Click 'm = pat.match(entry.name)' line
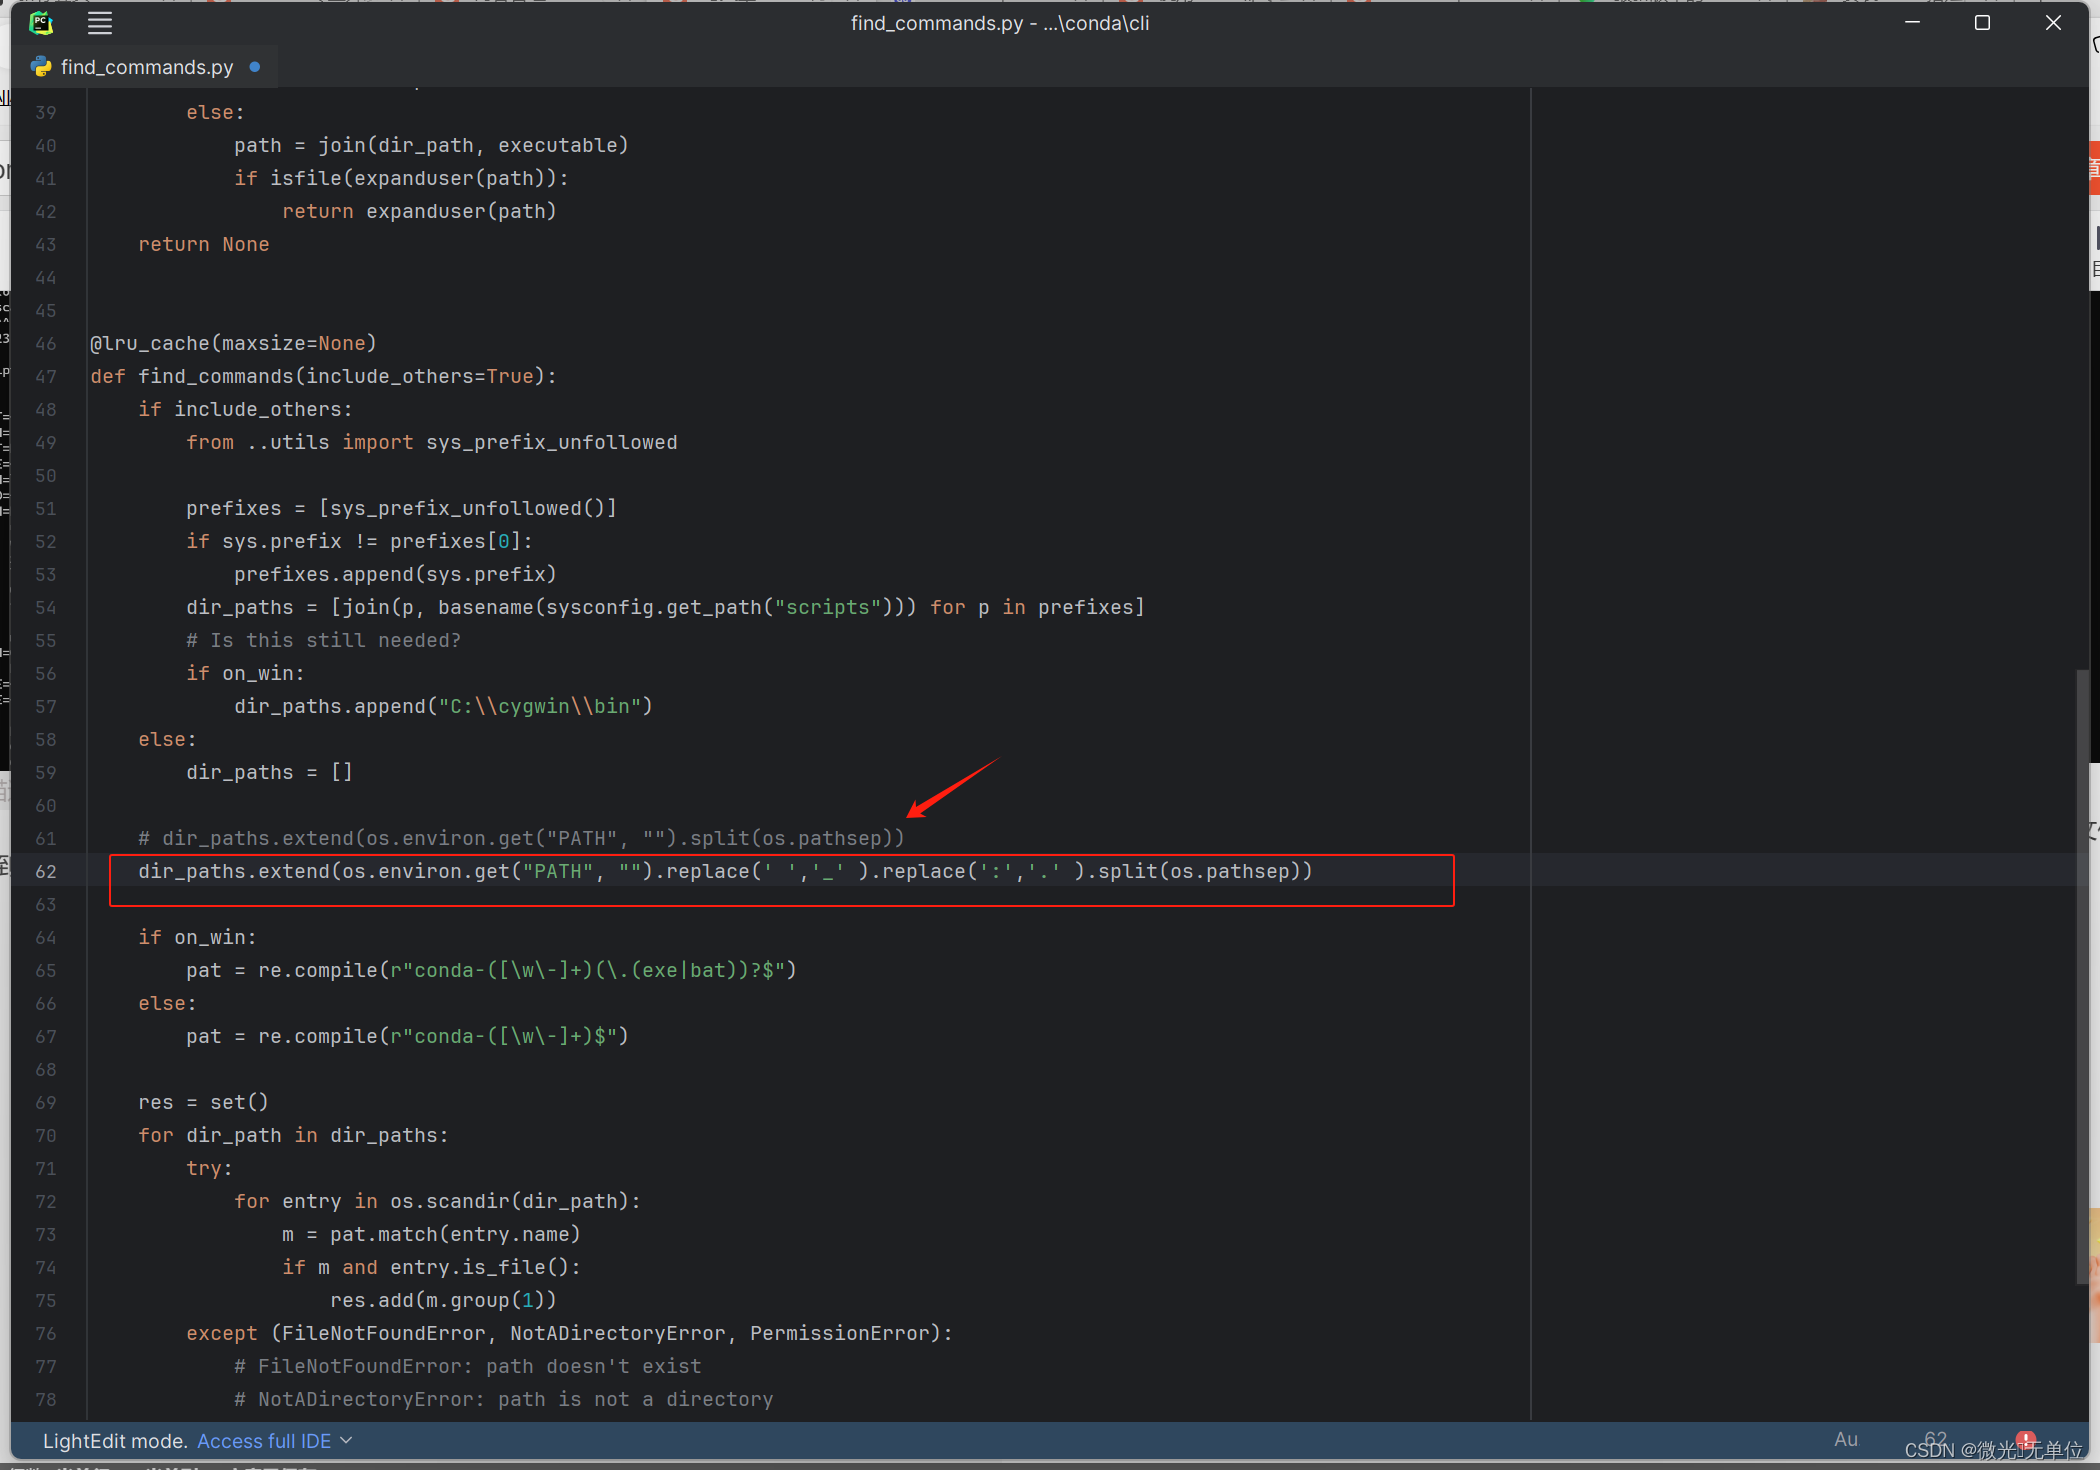The height and width of the screenshot is (1470, 2100). 431,1235
